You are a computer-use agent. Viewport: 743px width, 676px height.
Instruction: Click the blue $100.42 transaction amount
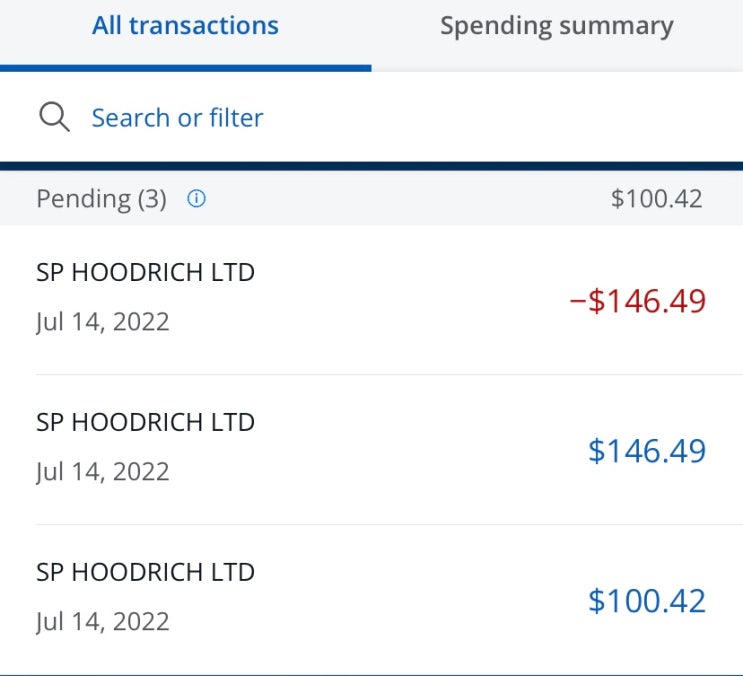(647, 601)
